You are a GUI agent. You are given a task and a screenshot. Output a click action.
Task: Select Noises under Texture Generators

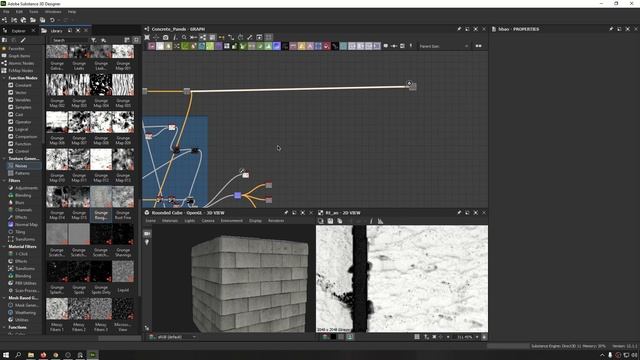coord(21,166)
